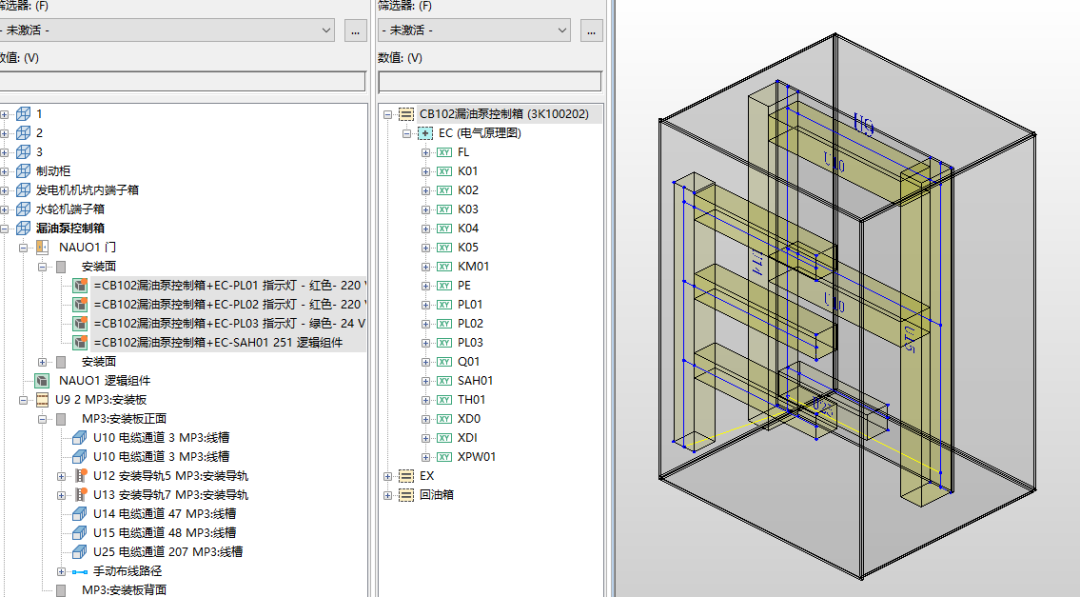Click right panel filter ellipsis button
Screen dimensions: 1080x597
591,30
